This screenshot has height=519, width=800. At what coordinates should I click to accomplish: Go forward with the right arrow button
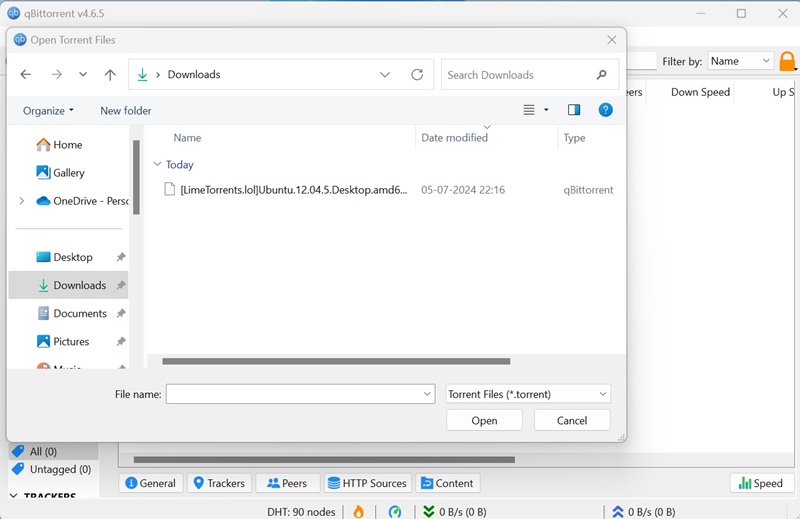coord(56,75)
